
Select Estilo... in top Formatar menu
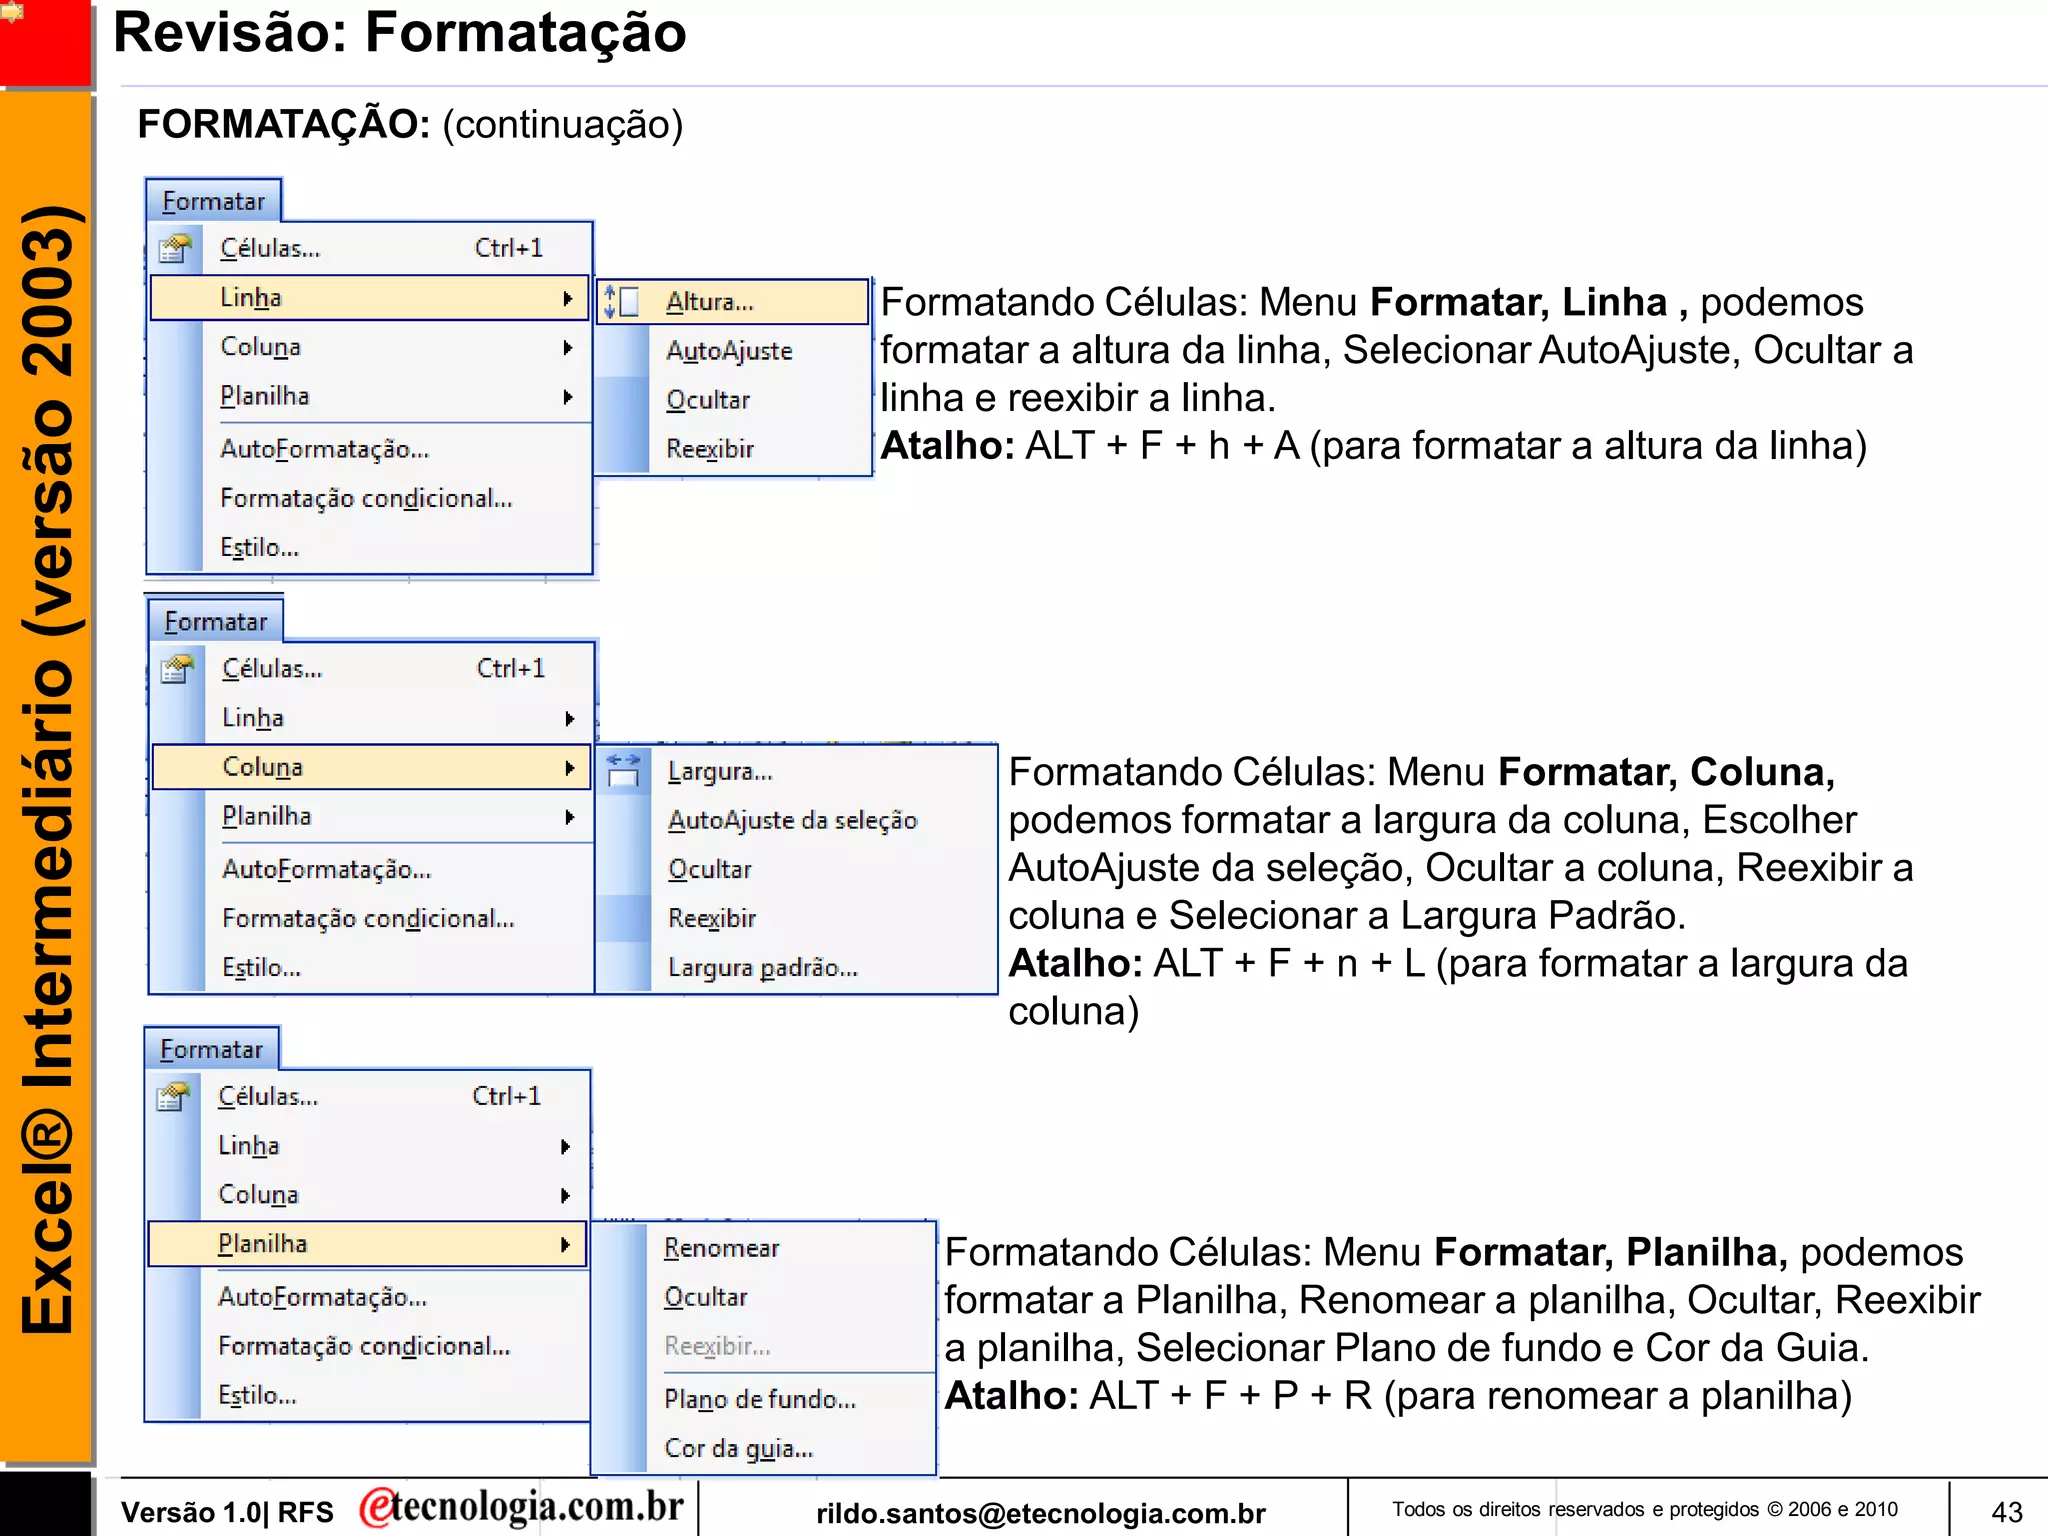[369, 547]
